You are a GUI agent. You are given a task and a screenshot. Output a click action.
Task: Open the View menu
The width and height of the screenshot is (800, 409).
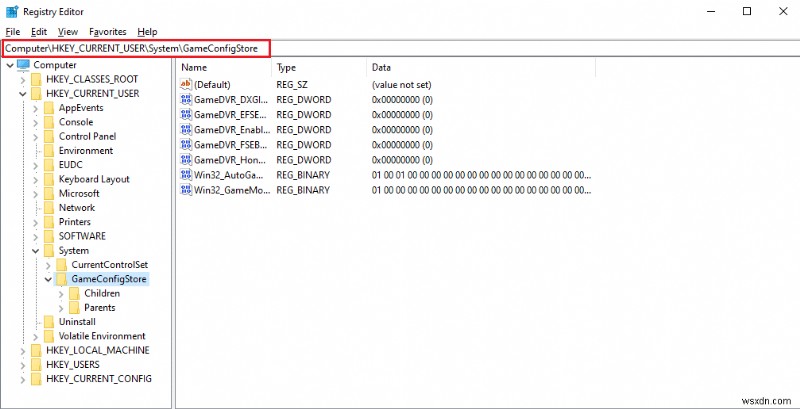click(x=68, y=32)
